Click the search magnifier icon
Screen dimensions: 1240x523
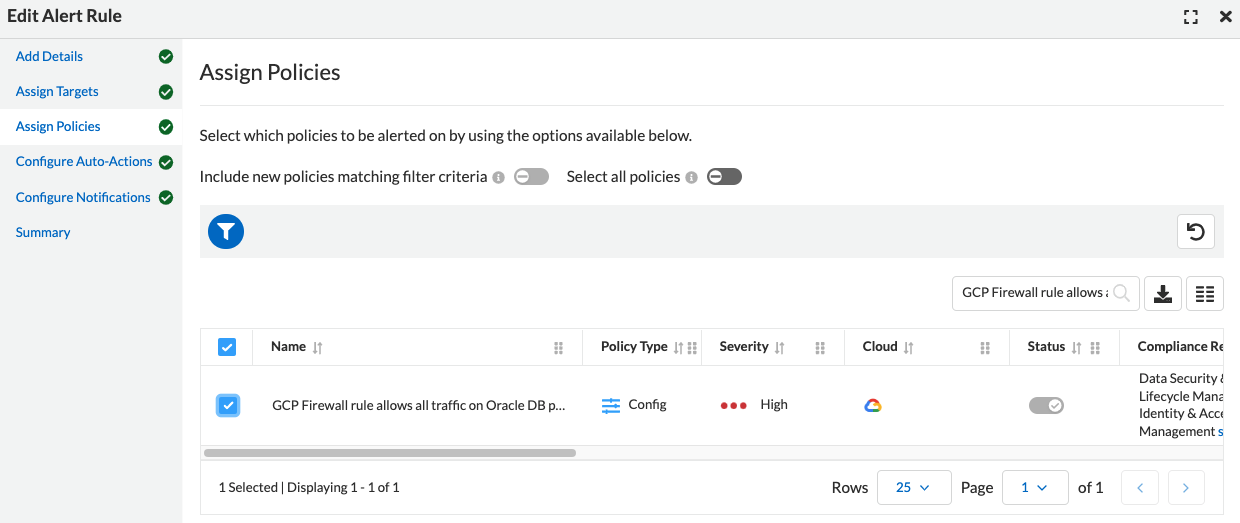click(1122, 293)
